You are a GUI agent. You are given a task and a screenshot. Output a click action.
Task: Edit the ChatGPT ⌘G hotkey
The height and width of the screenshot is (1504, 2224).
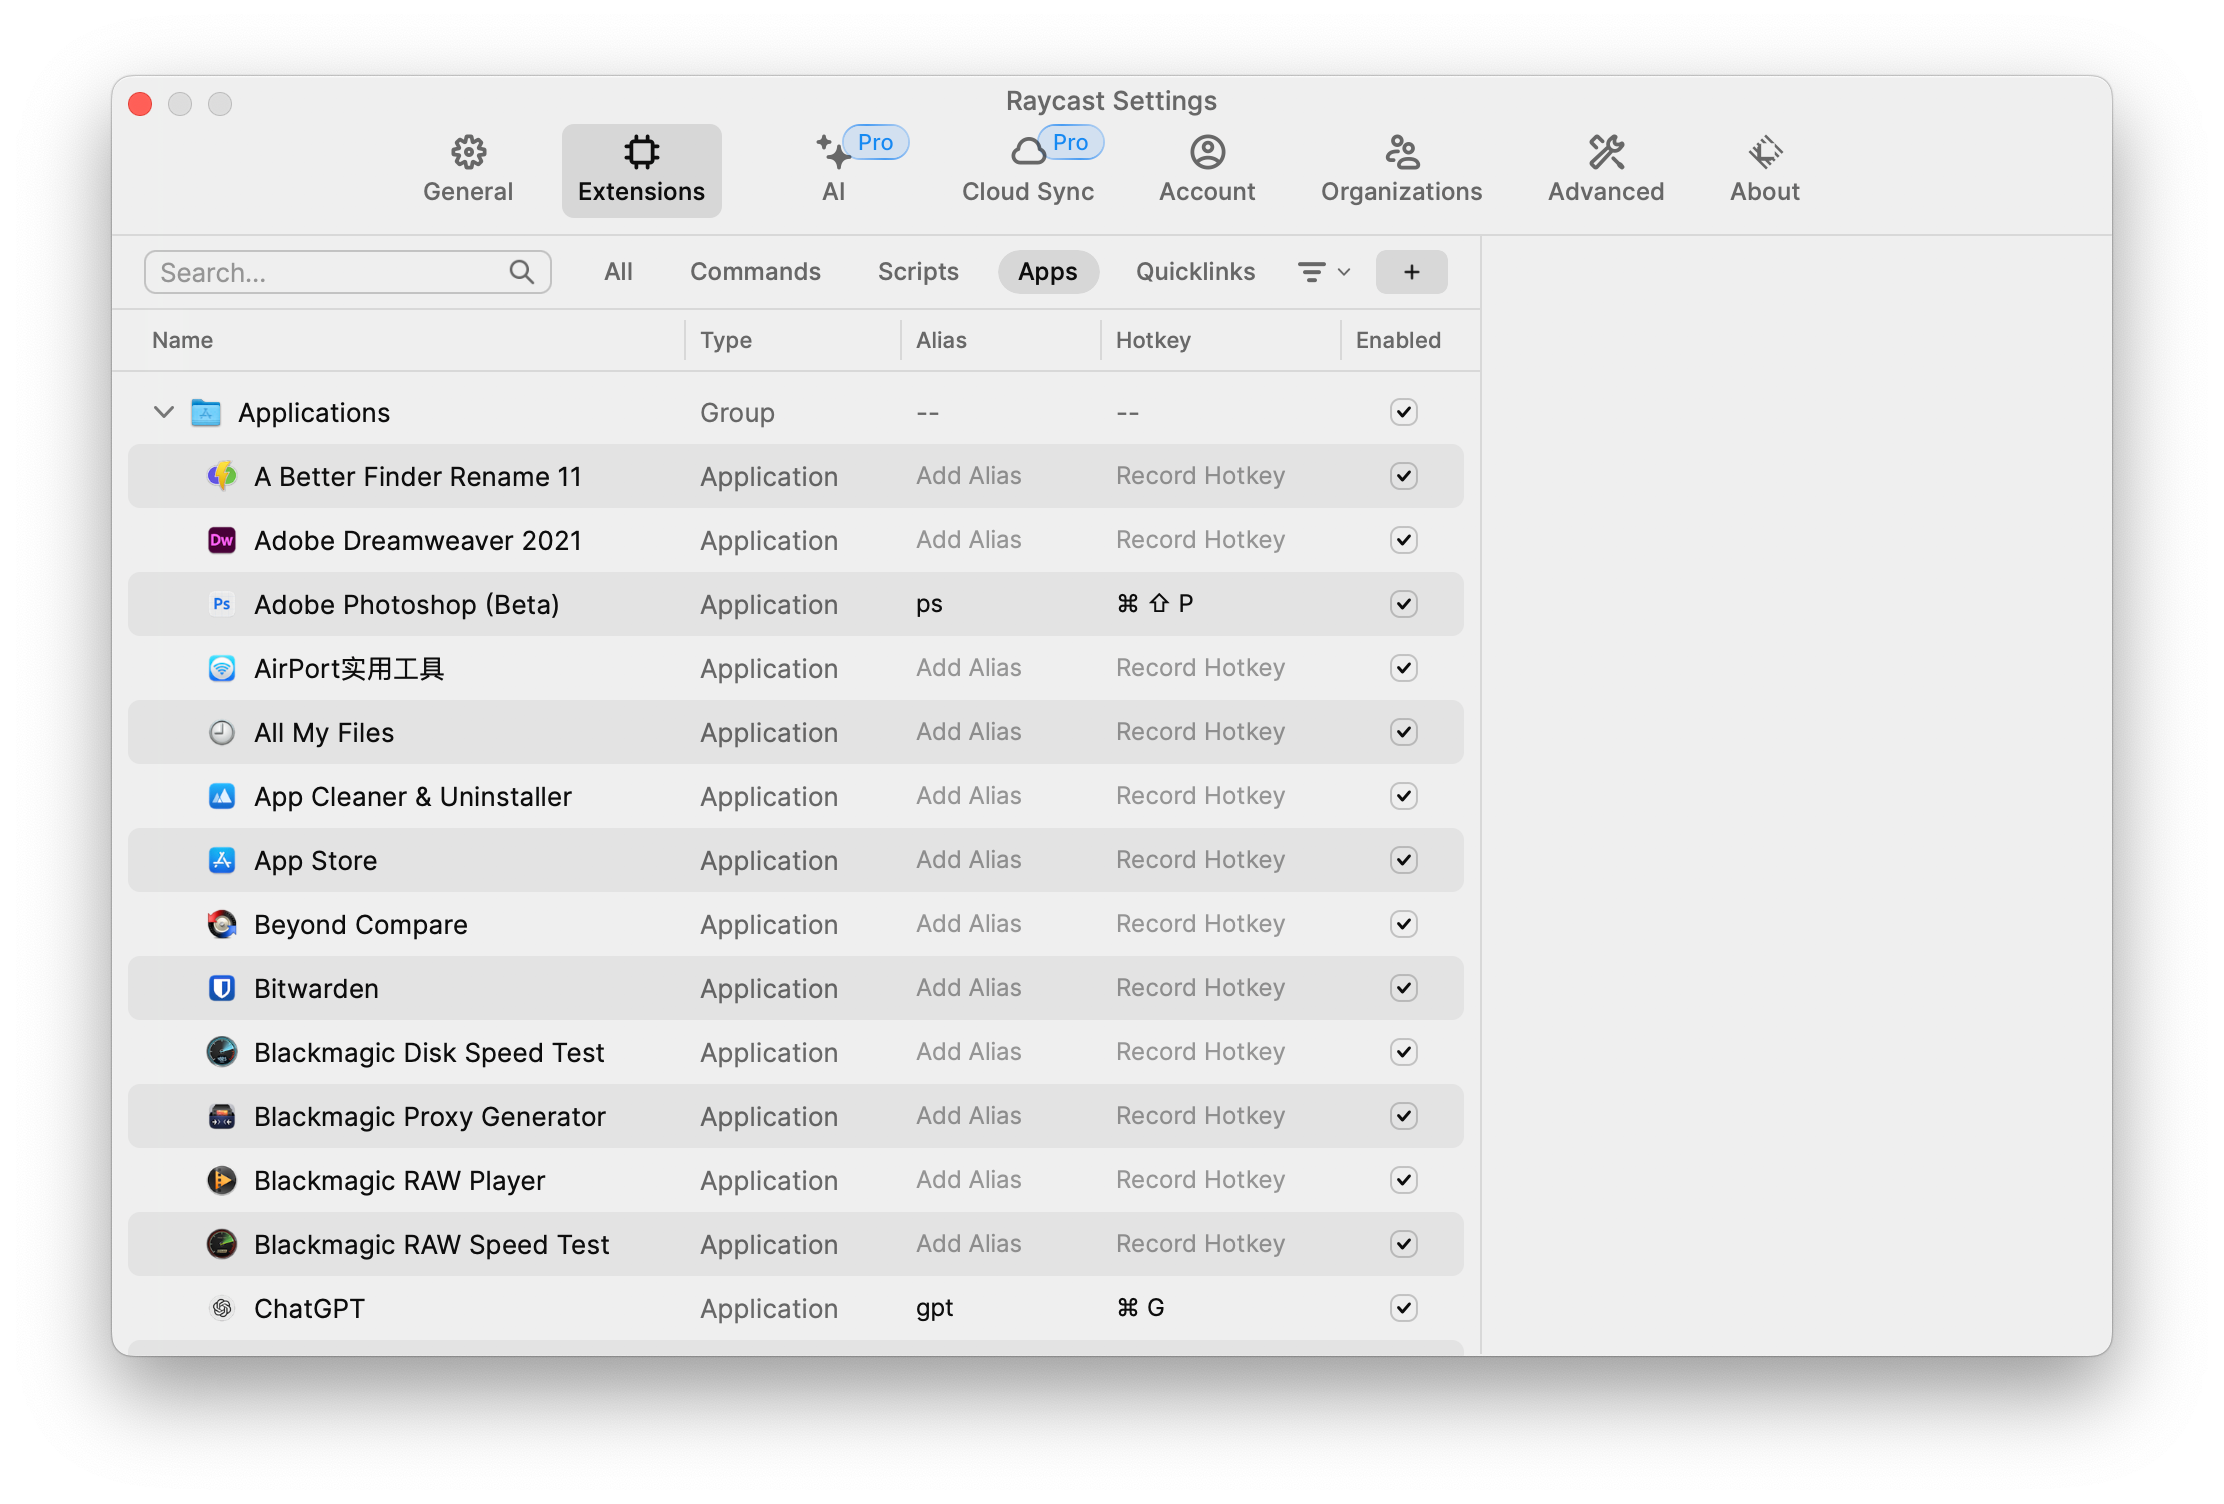click(1141, 1308)
